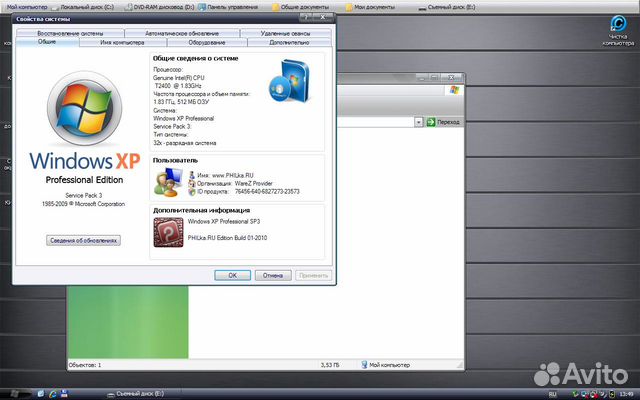
Task: Open Сведения об обновлениях
Action: pyautogui.click(x=83, y=240)
